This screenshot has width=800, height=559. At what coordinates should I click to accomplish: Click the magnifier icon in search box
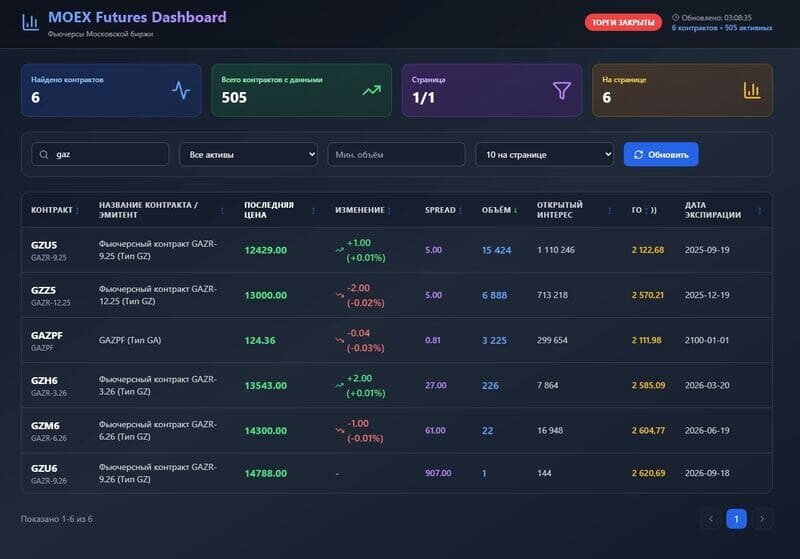[44, 155]
